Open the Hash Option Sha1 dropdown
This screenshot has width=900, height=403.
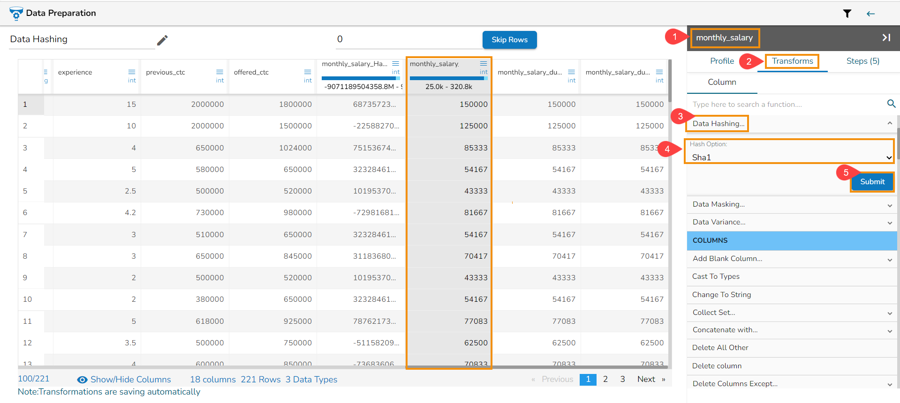point(790,157)
